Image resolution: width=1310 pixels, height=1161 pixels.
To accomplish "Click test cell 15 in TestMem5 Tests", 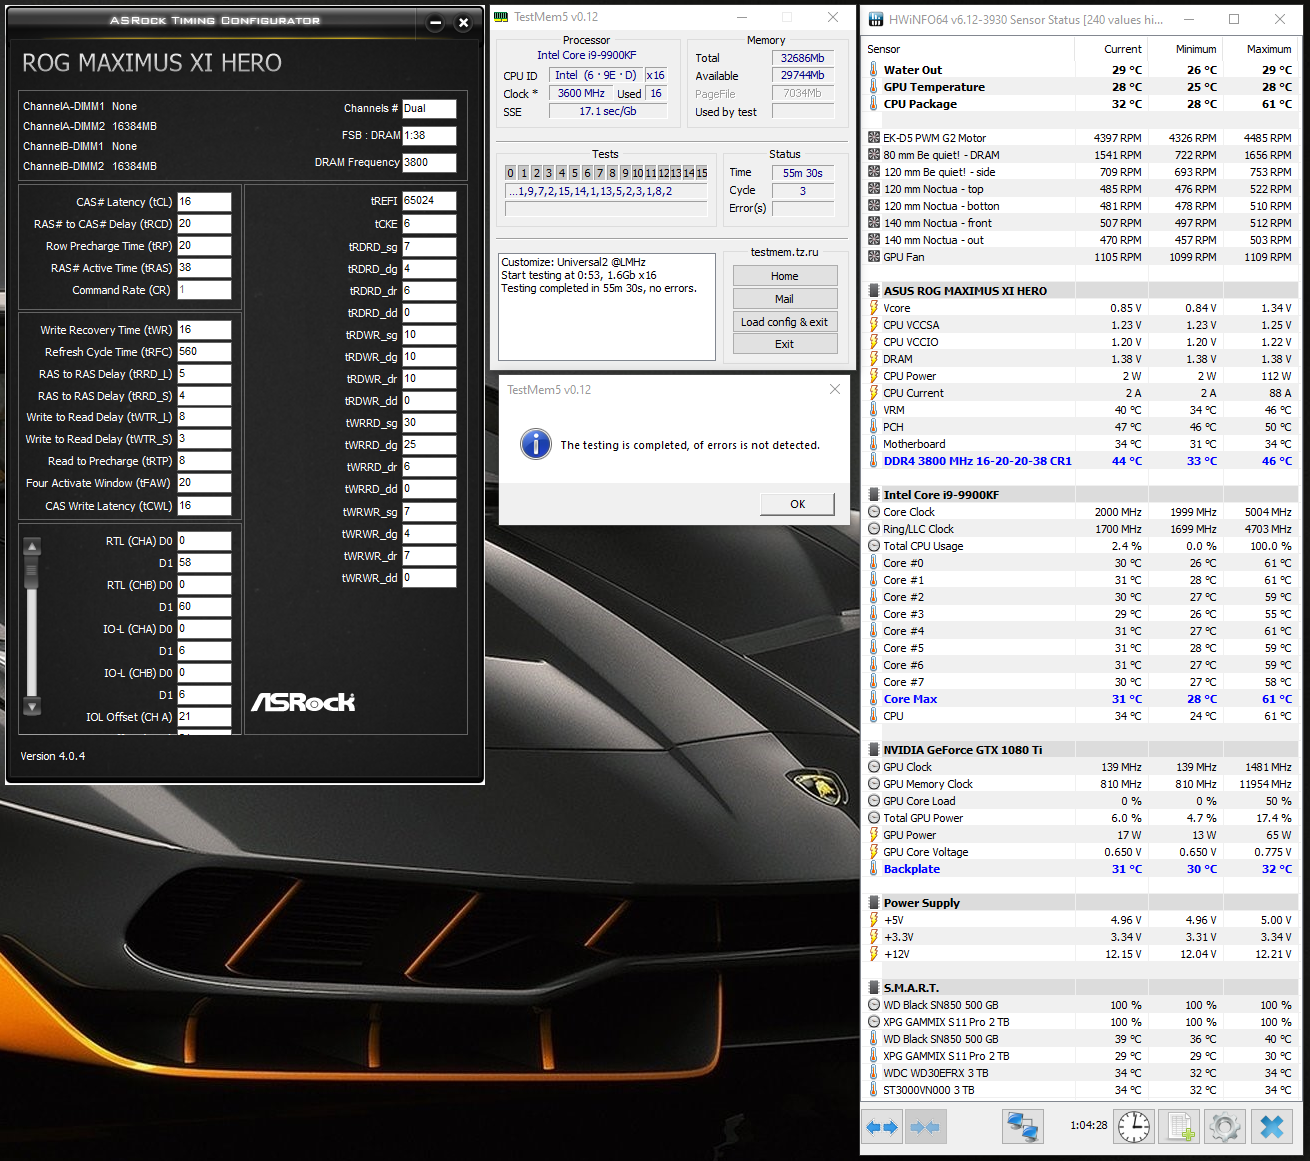I will (x=702, y=173).
